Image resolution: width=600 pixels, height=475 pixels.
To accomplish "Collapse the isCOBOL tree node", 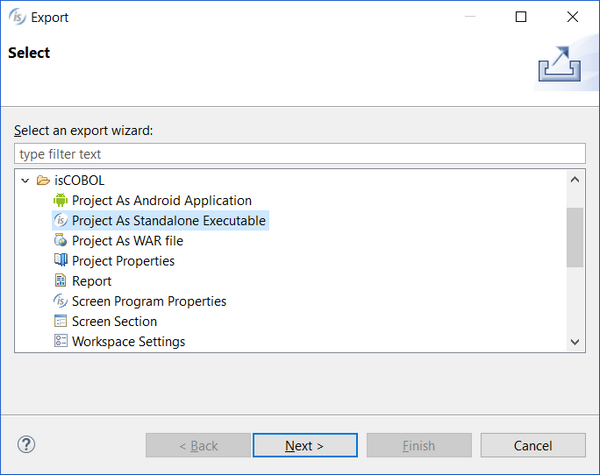I will tap(25, 180).
